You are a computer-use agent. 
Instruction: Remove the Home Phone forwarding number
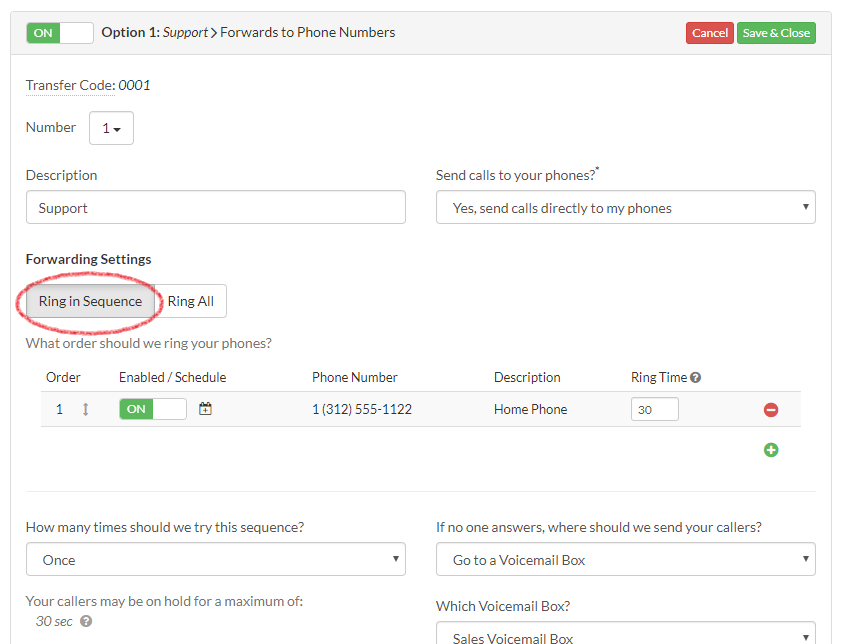click(x=770, y=408)
